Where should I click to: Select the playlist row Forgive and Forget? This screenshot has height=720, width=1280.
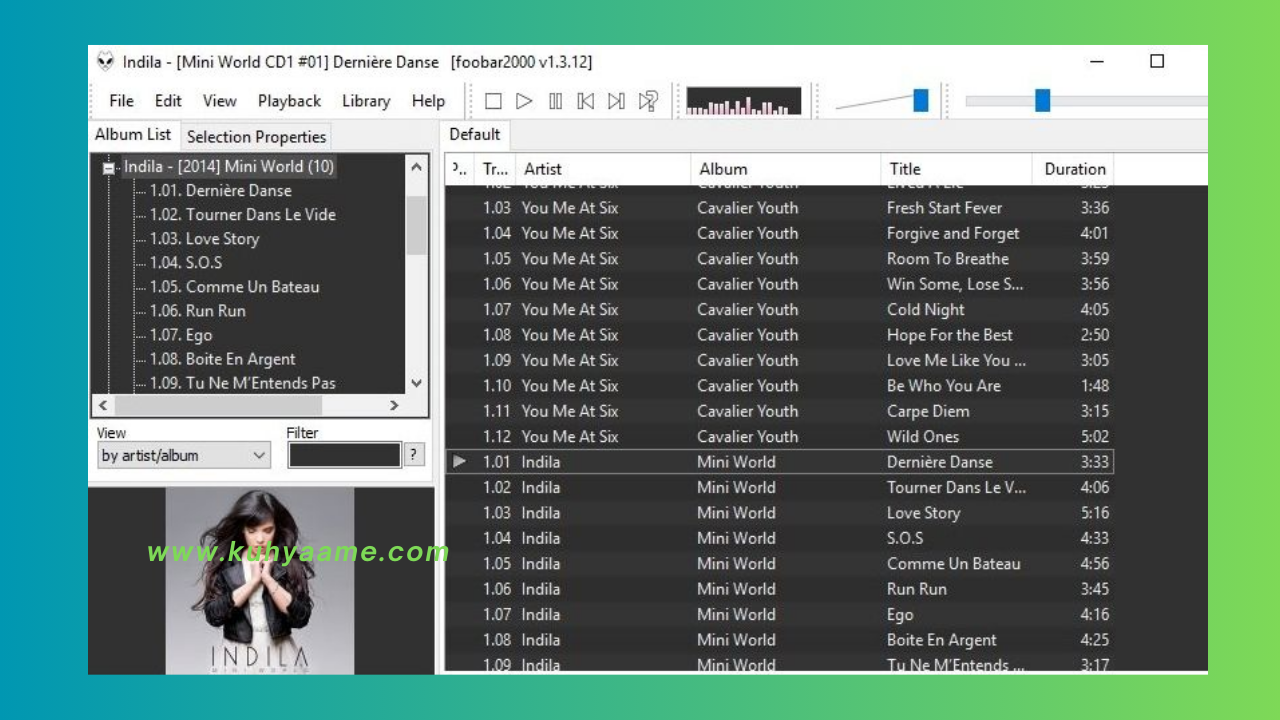[779, 233]
